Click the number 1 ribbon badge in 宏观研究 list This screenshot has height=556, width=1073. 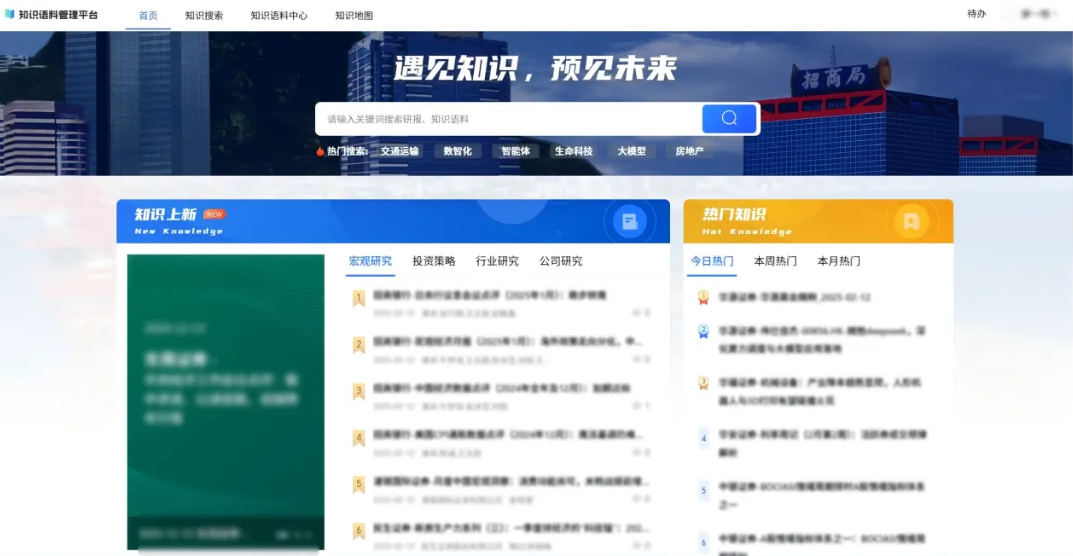(358, 298)
